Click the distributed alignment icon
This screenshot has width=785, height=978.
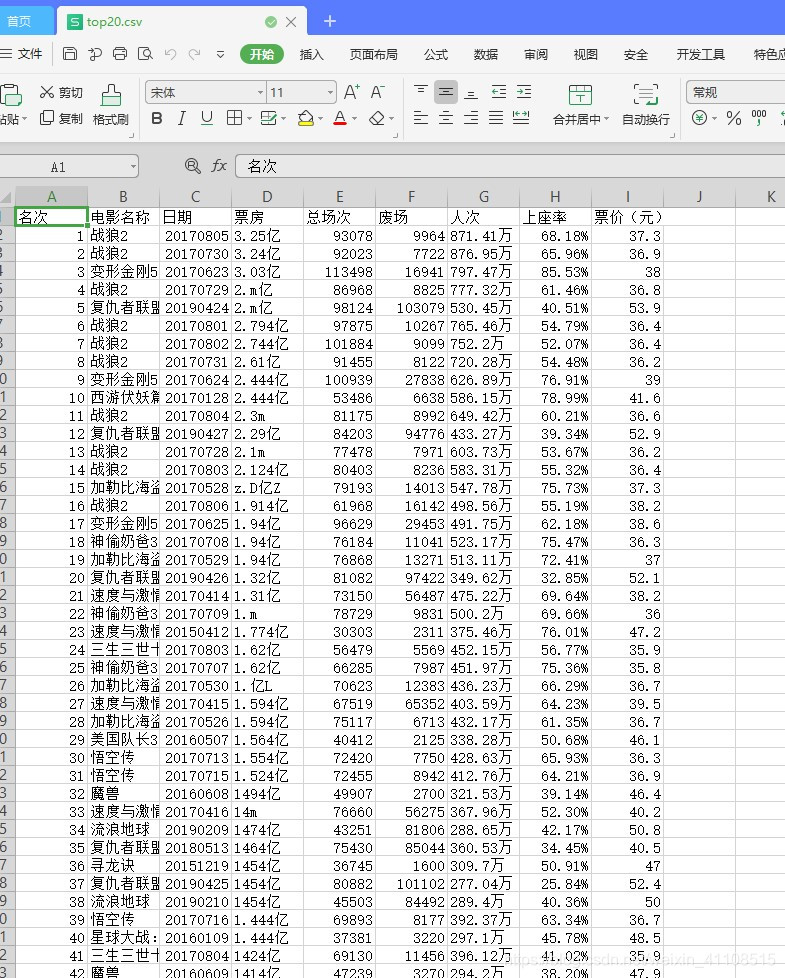point(521,118)
